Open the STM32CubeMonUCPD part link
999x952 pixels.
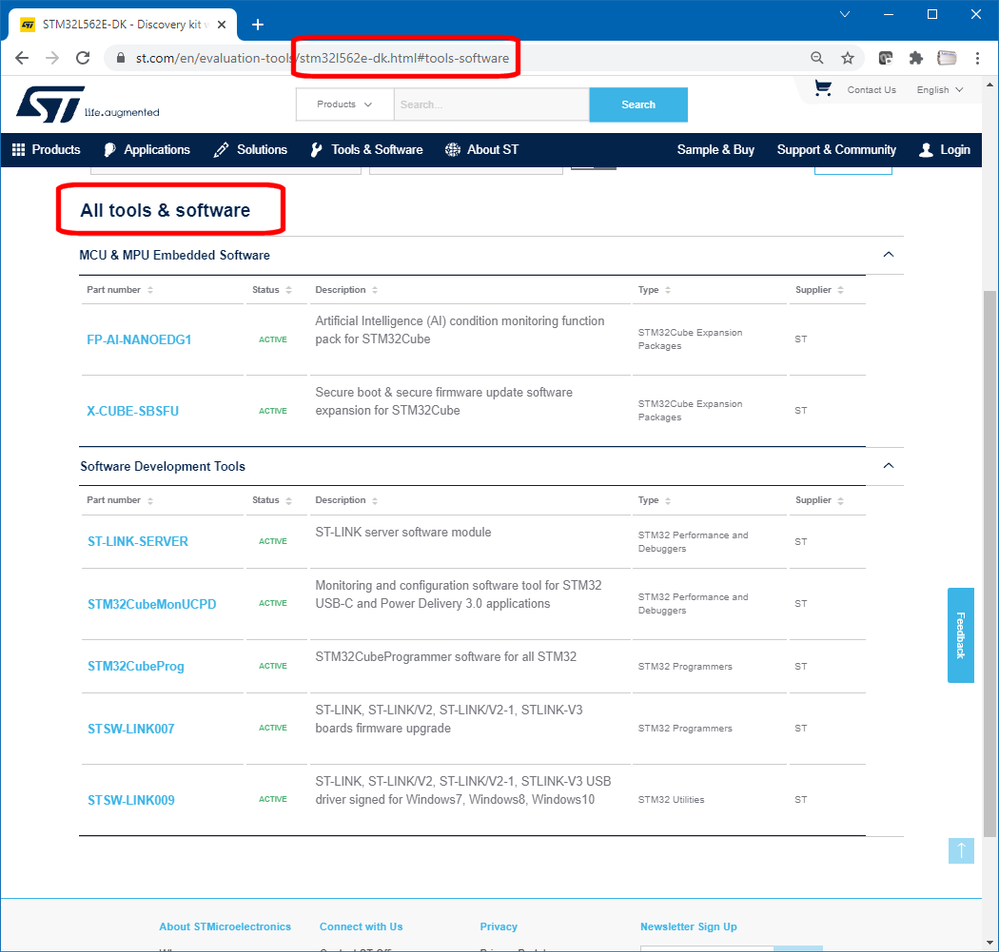point(152,604)
